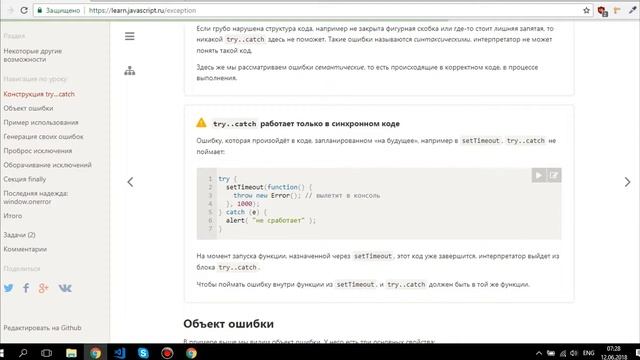Open the hamburger sidebar menu

pos(129,36)
